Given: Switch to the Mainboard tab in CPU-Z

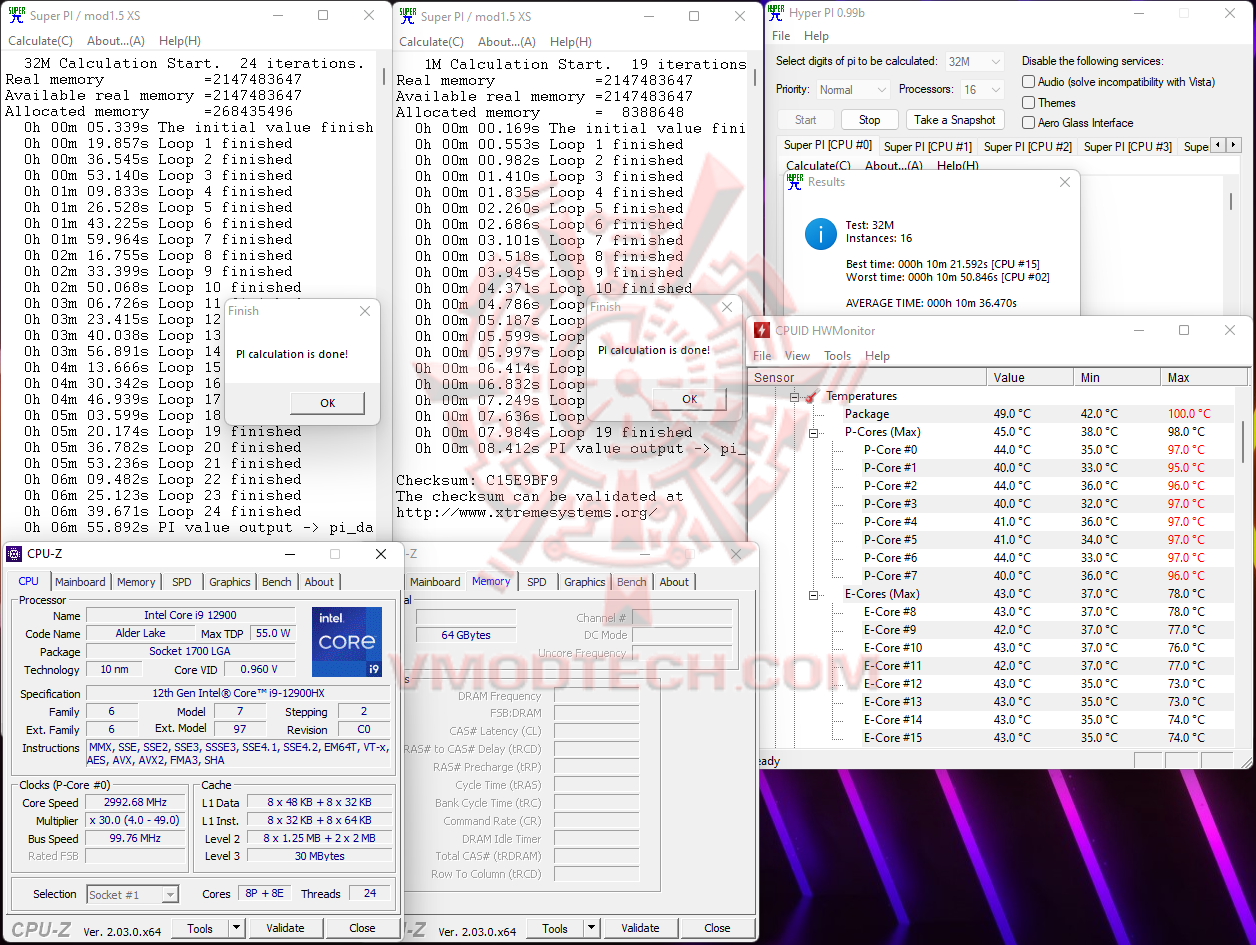Looking at the screenshot, I should 80,582.
